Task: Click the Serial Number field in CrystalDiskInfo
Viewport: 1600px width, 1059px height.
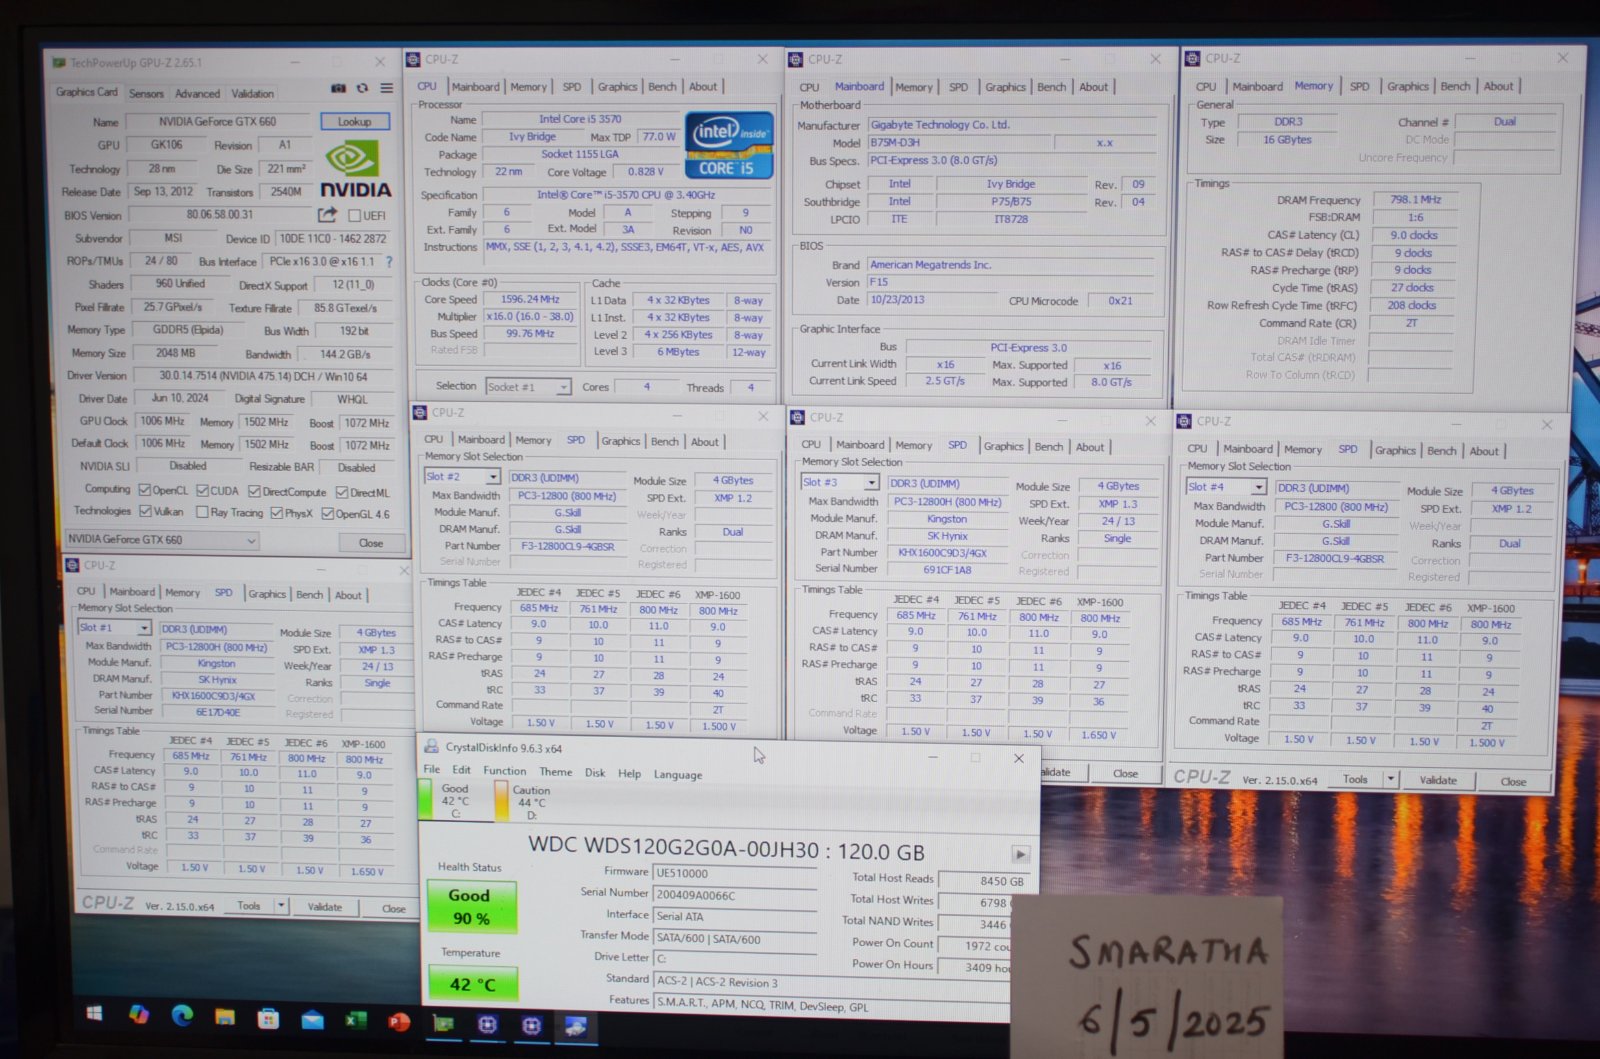Action: click(734, 894)
